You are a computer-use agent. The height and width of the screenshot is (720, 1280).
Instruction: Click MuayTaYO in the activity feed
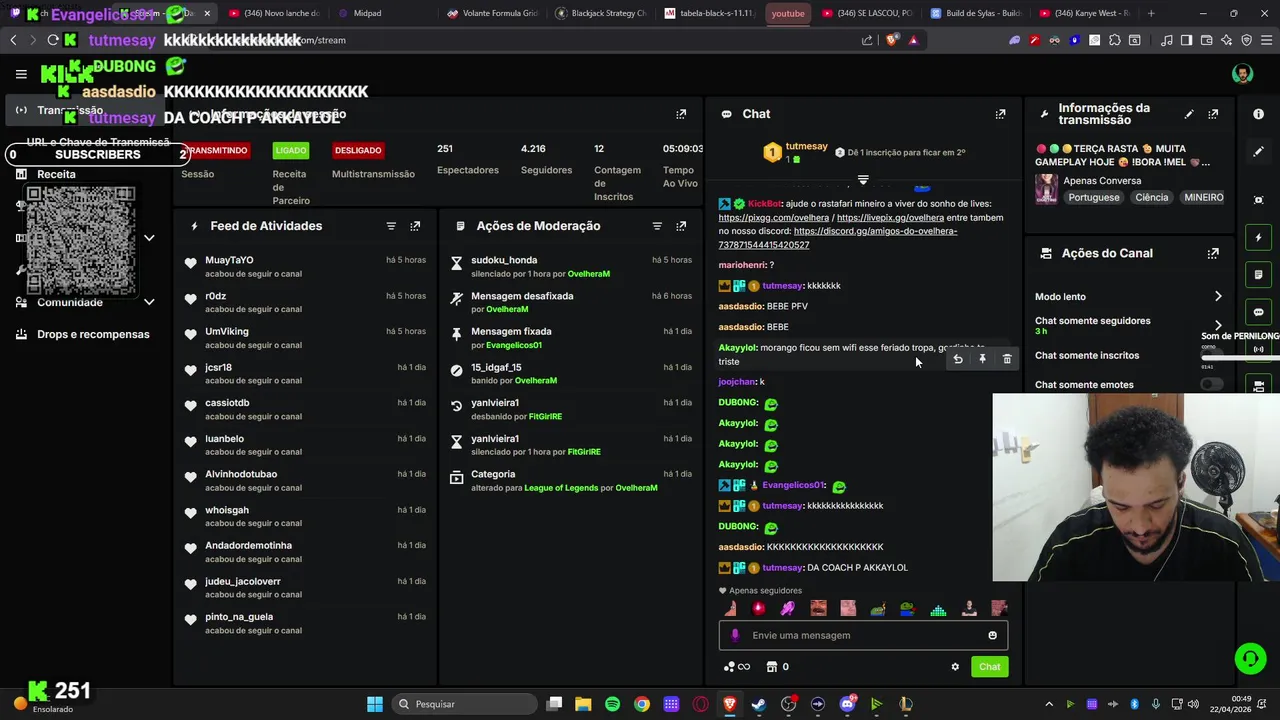pos(229,260)
